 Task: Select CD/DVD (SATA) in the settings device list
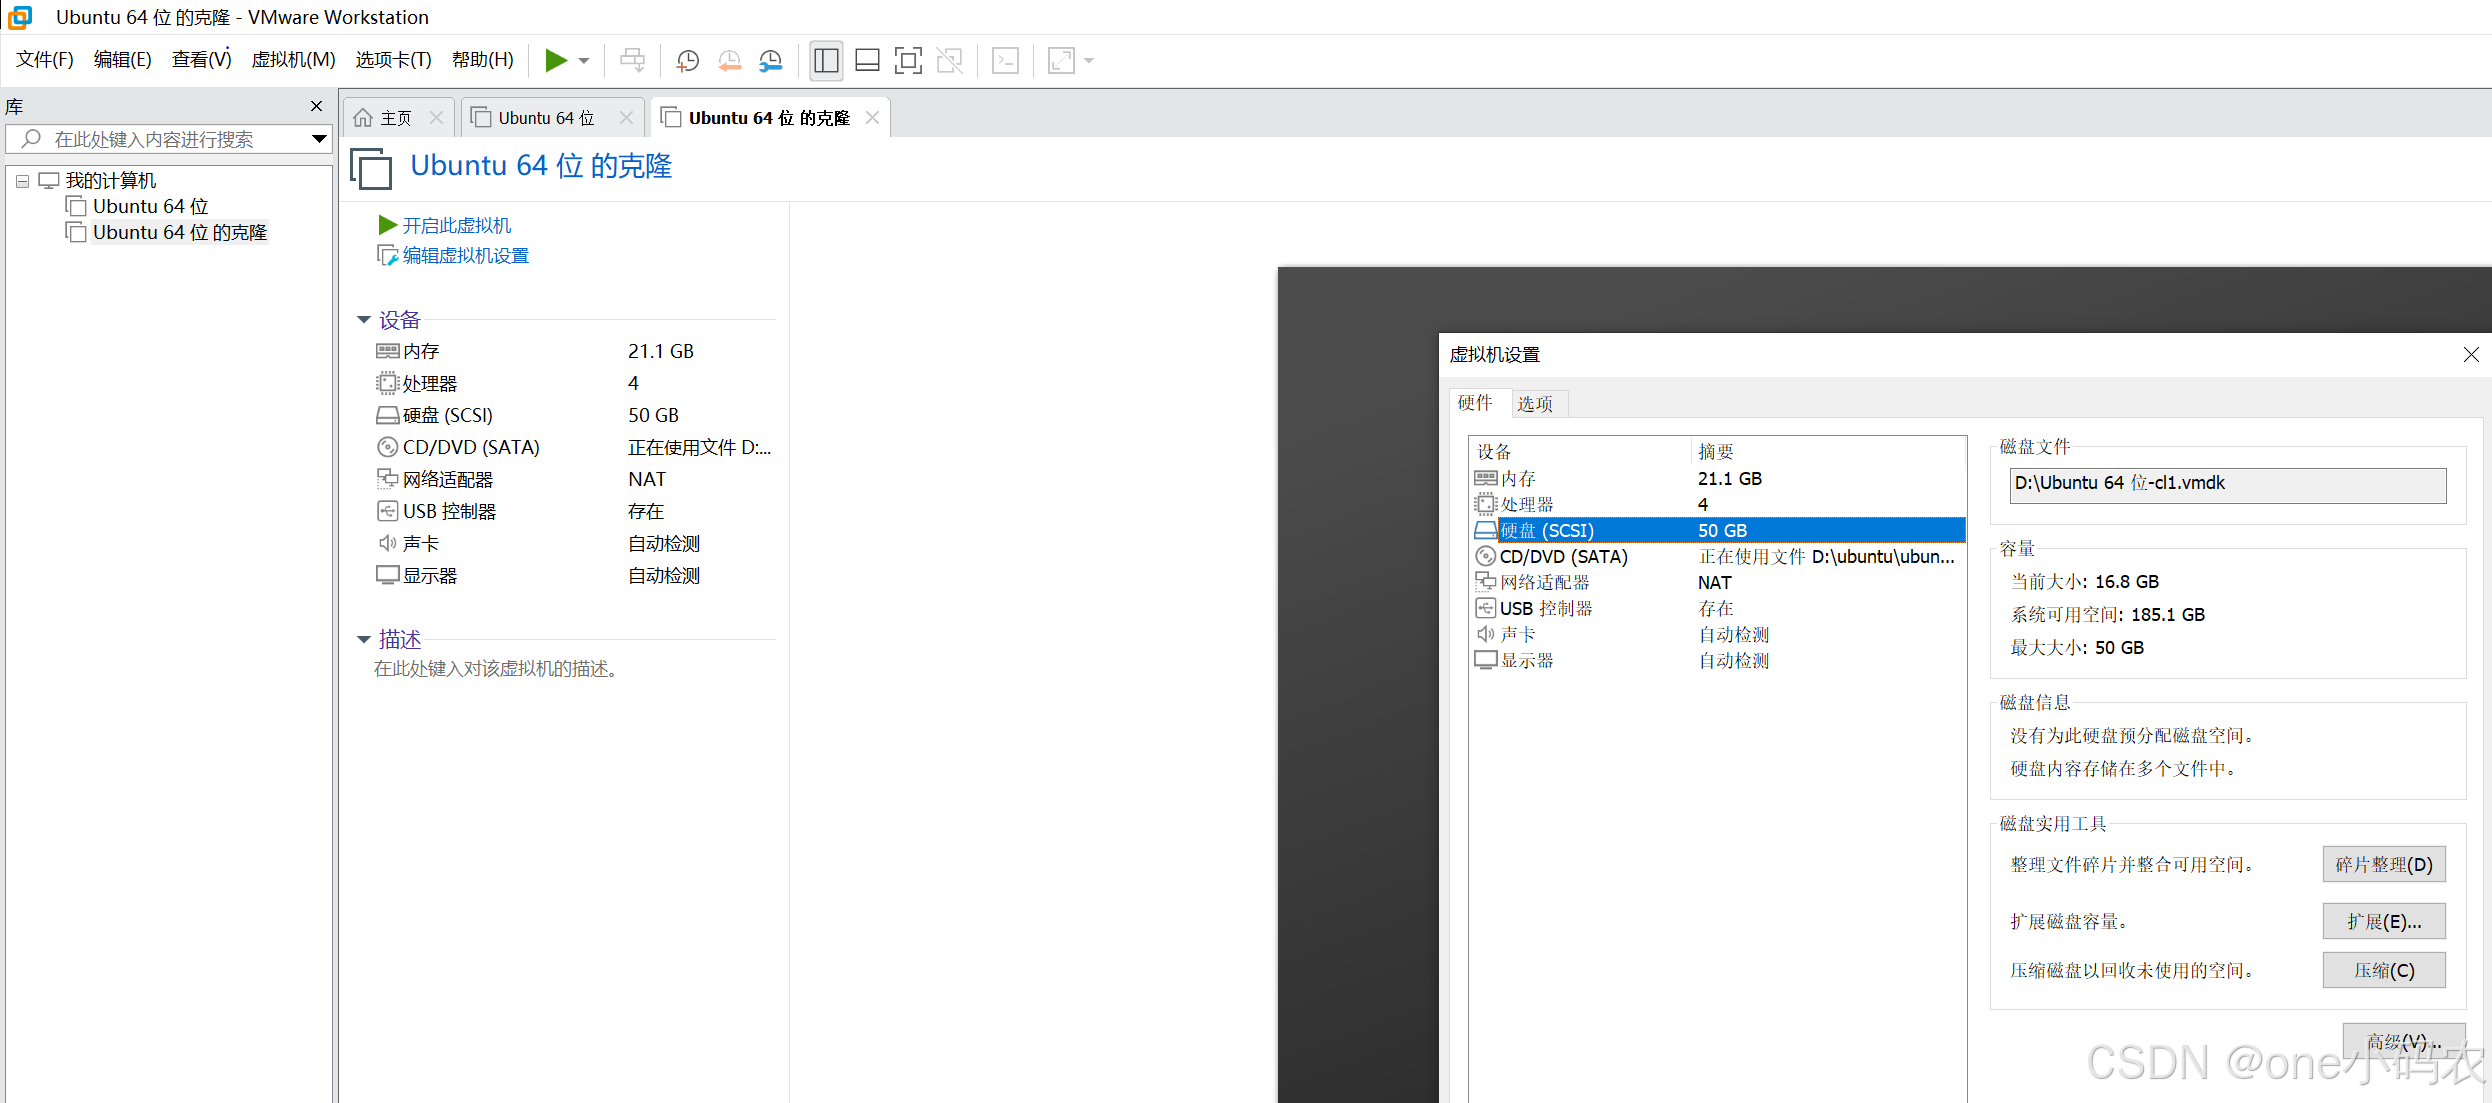click(x=1563, y=557)
